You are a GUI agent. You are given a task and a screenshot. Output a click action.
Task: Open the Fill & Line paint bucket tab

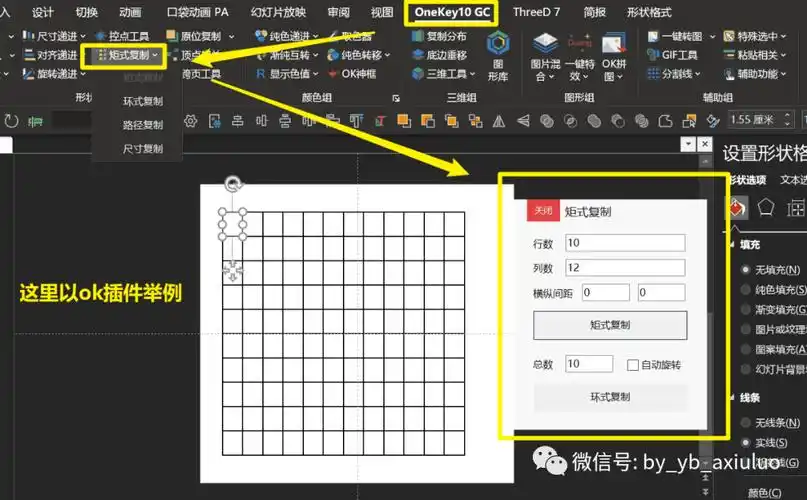[736, 208]
